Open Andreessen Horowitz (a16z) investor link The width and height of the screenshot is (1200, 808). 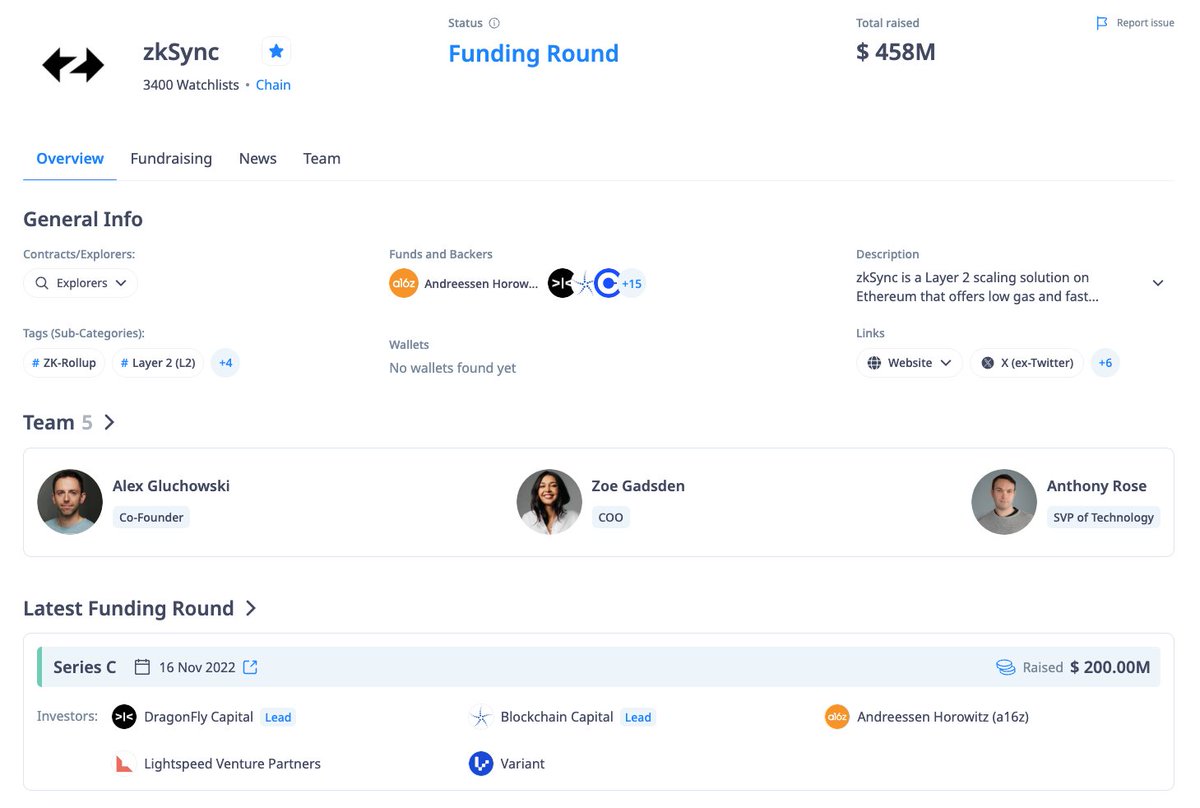(943, 717)
